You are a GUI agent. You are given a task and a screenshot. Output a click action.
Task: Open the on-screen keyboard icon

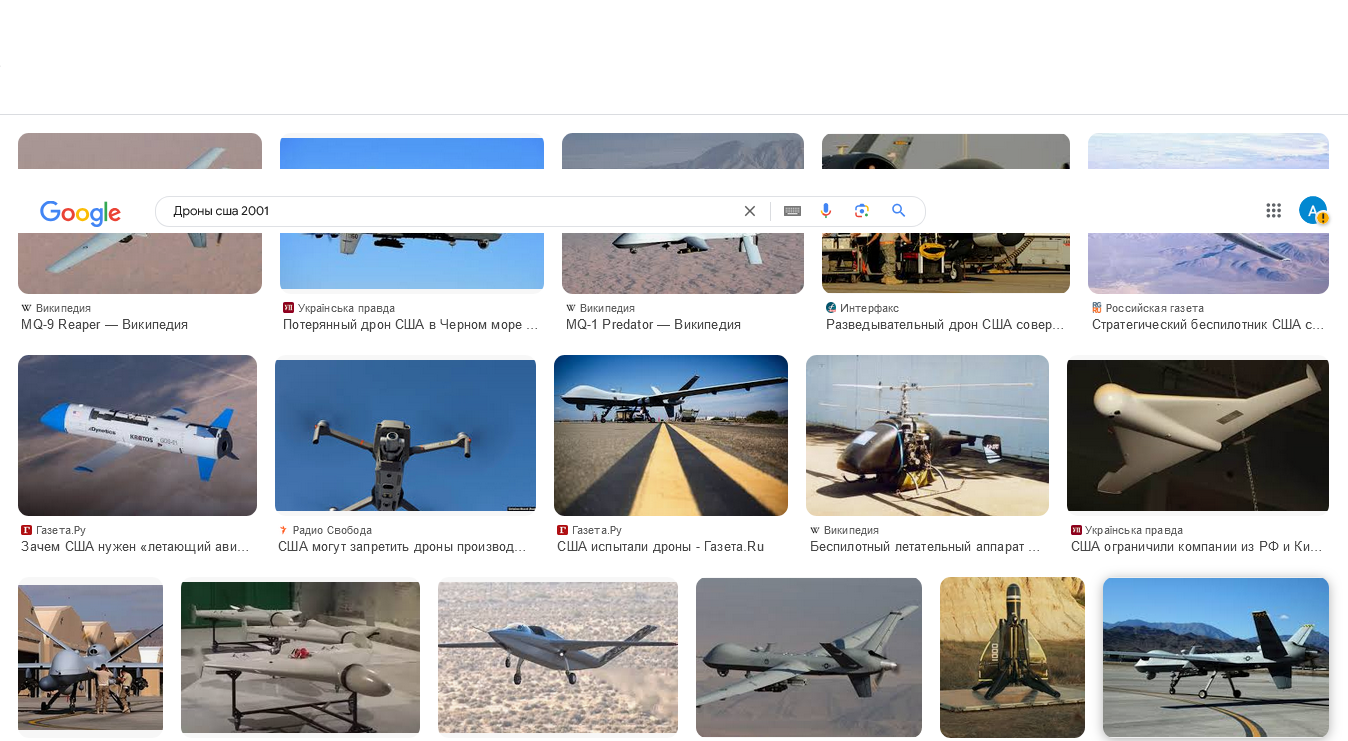(792, 211)
